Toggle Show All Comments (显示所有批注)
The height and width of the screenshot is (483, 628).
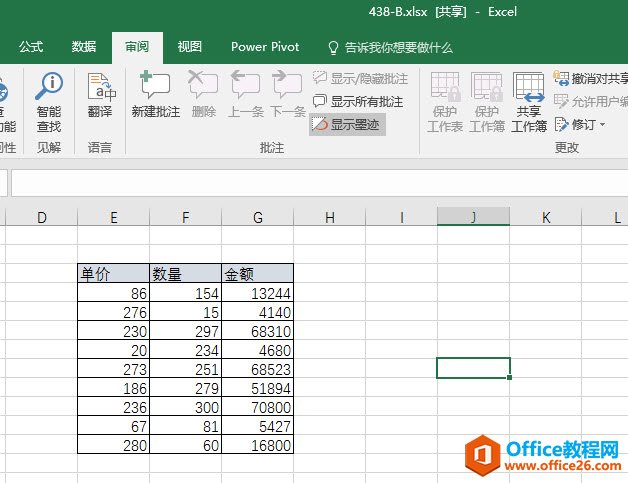coord(358,101)
